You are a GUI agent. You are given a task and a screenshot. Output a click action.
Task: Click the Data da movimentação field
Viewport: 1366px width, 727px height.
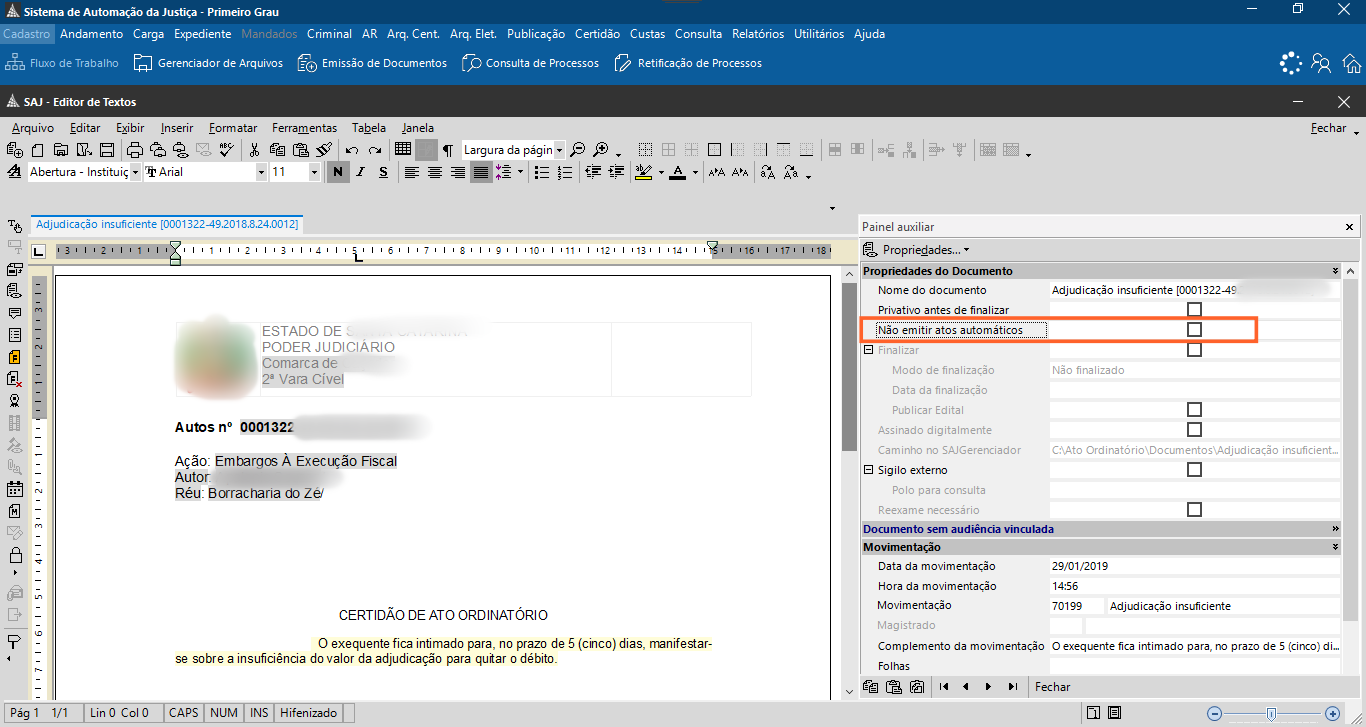pyautogui.click(x=1194, y=566)
